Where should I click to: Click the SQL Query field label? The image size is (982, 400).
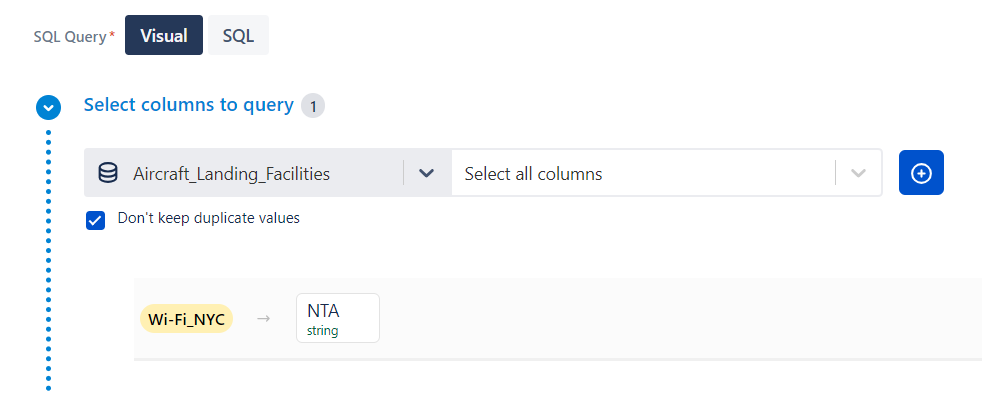pyautogui.click(x=69, y=36)
